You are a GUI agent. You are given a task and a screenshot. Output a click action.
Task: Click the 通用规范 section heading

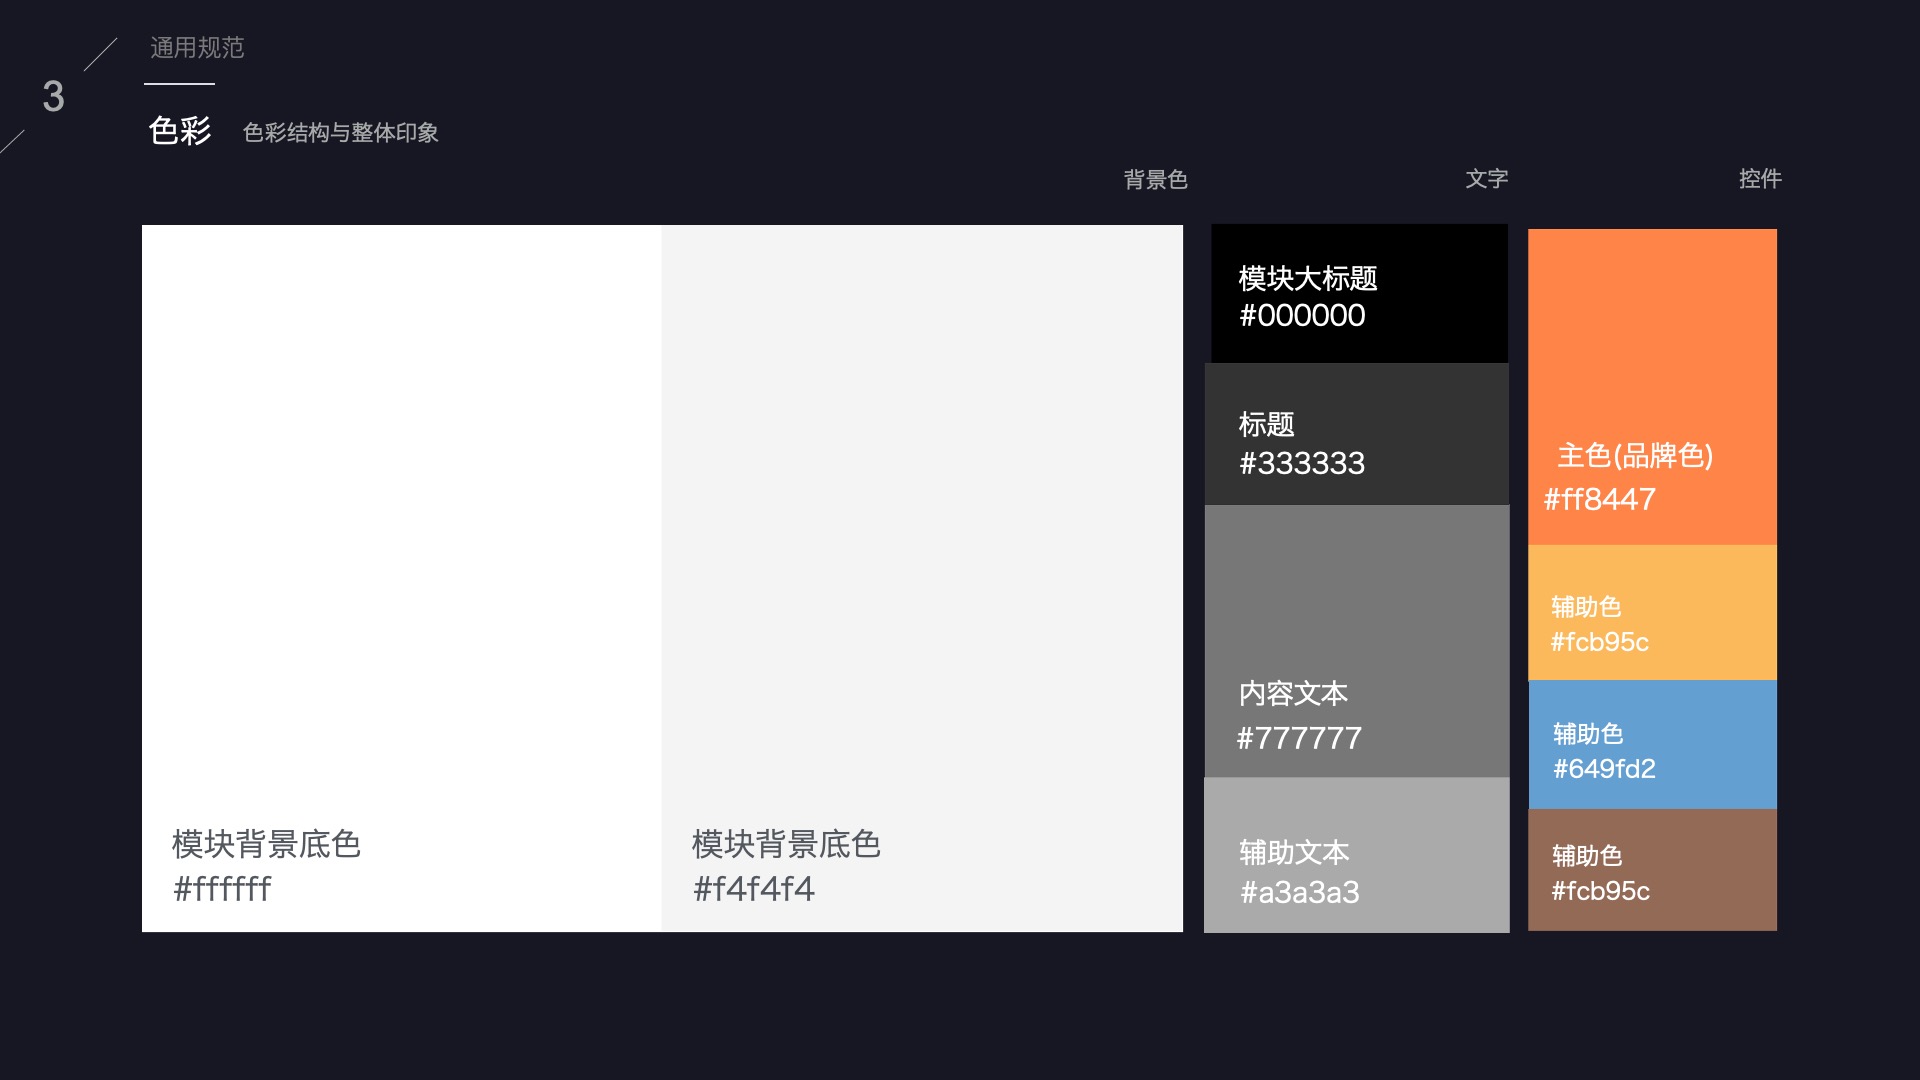[x=197, y=47]
